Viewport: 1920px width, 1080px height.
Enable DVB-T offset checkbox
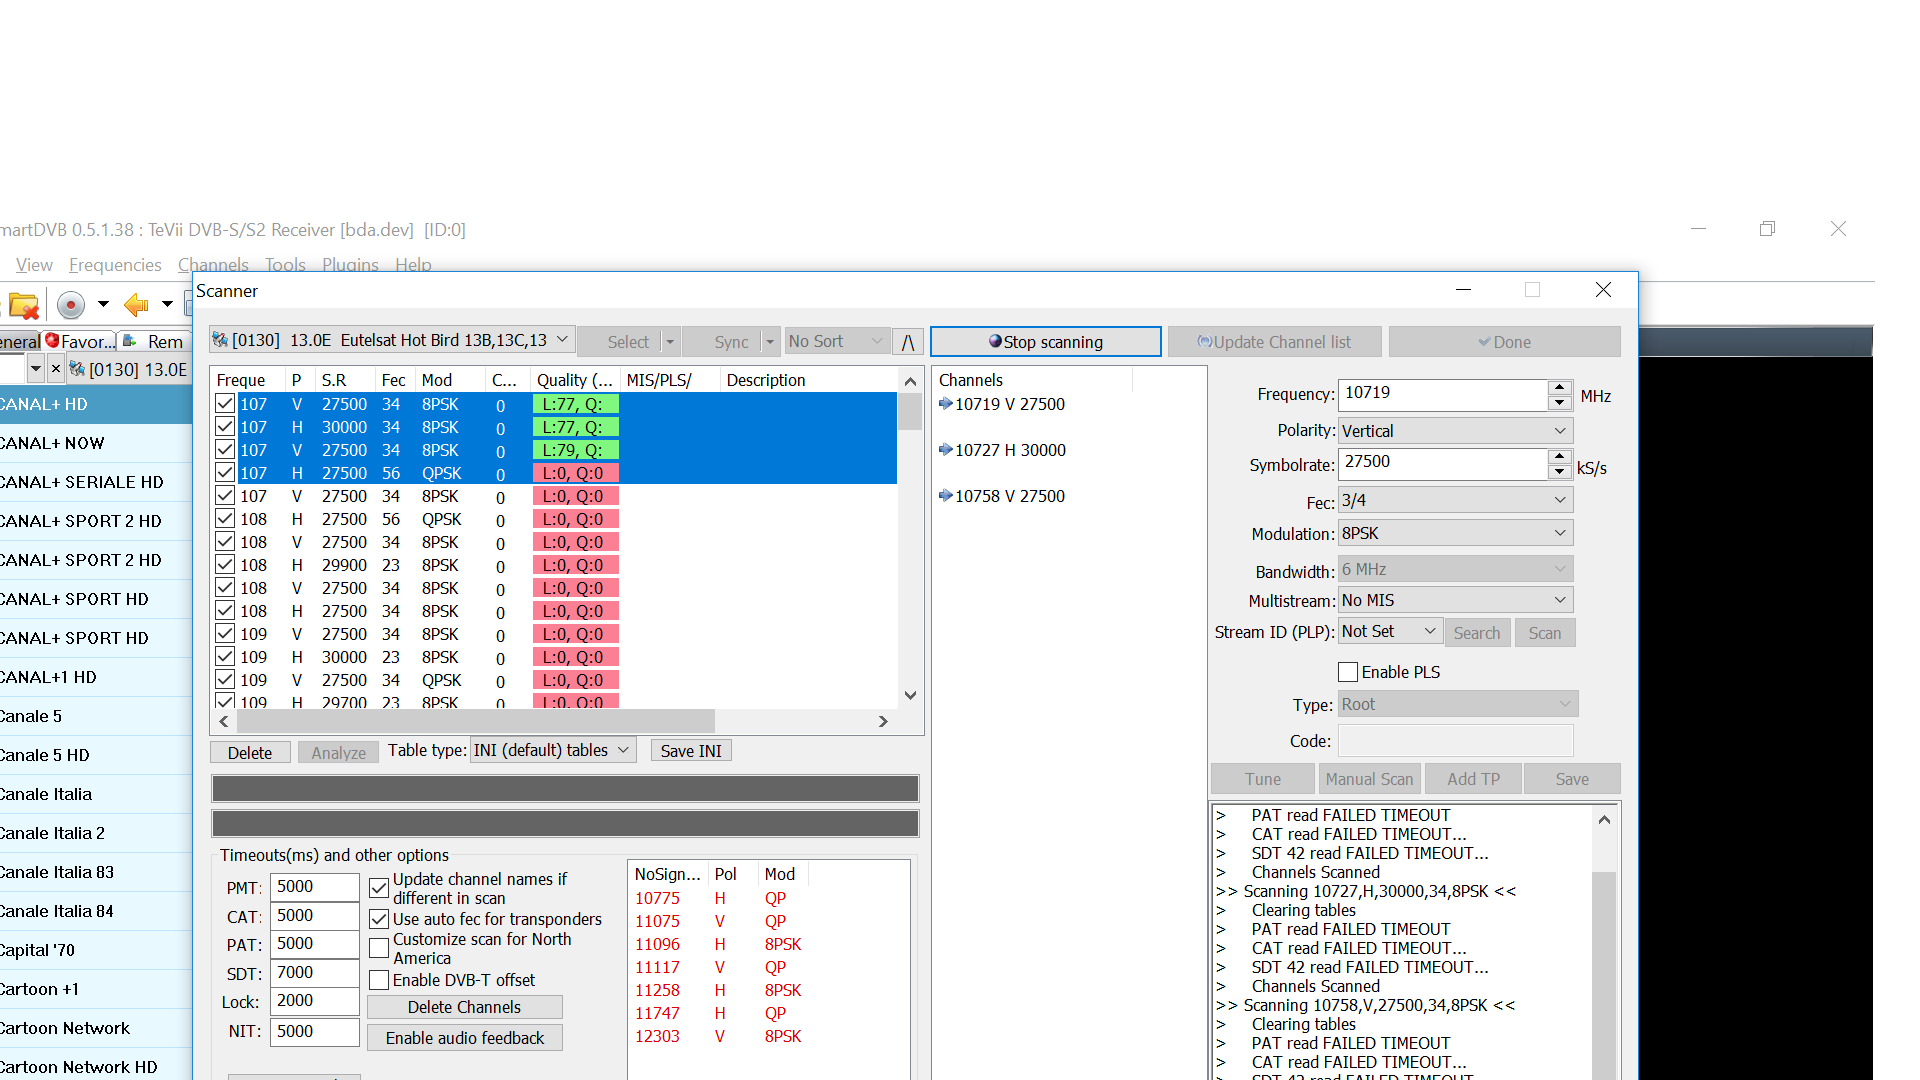pos(379,980)
